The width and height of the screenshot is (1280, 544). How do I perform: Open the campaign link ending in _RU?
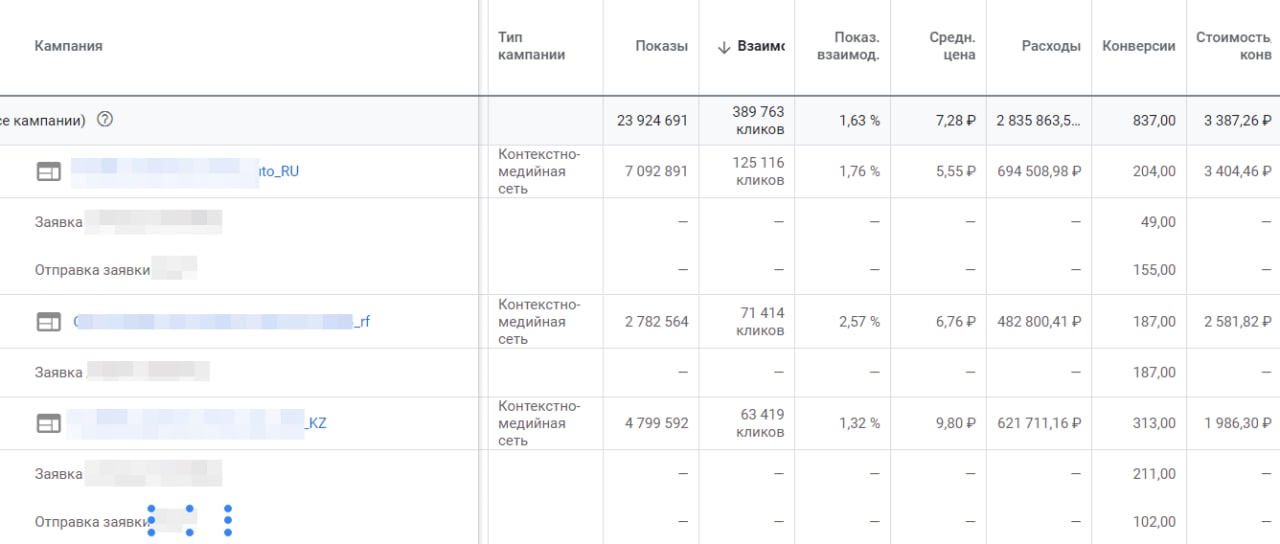coord(278,171)
